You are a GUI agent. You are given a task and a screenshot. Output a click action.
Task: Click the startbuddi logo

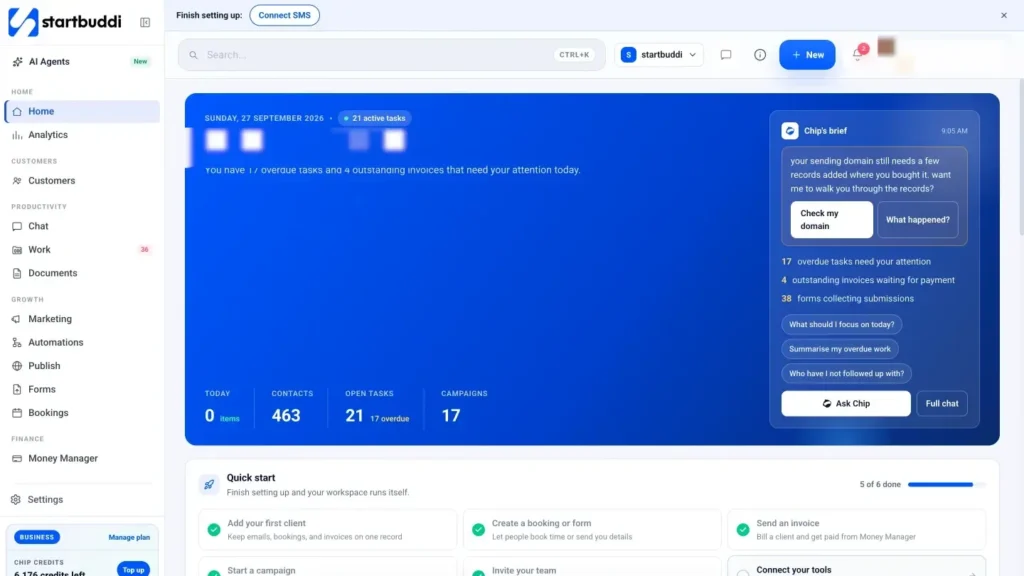pyautogui.click(x=65, y=22)
